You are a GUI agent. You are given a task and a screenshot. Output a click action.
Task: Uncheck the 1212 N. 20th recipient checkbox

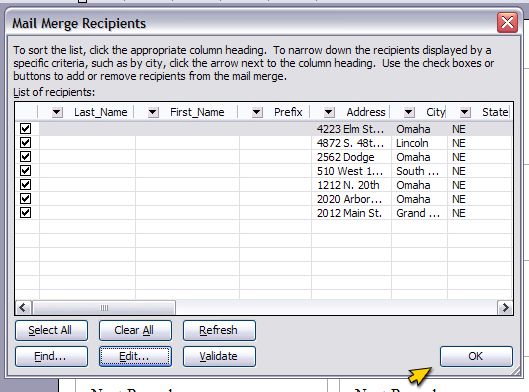(25, 185)
